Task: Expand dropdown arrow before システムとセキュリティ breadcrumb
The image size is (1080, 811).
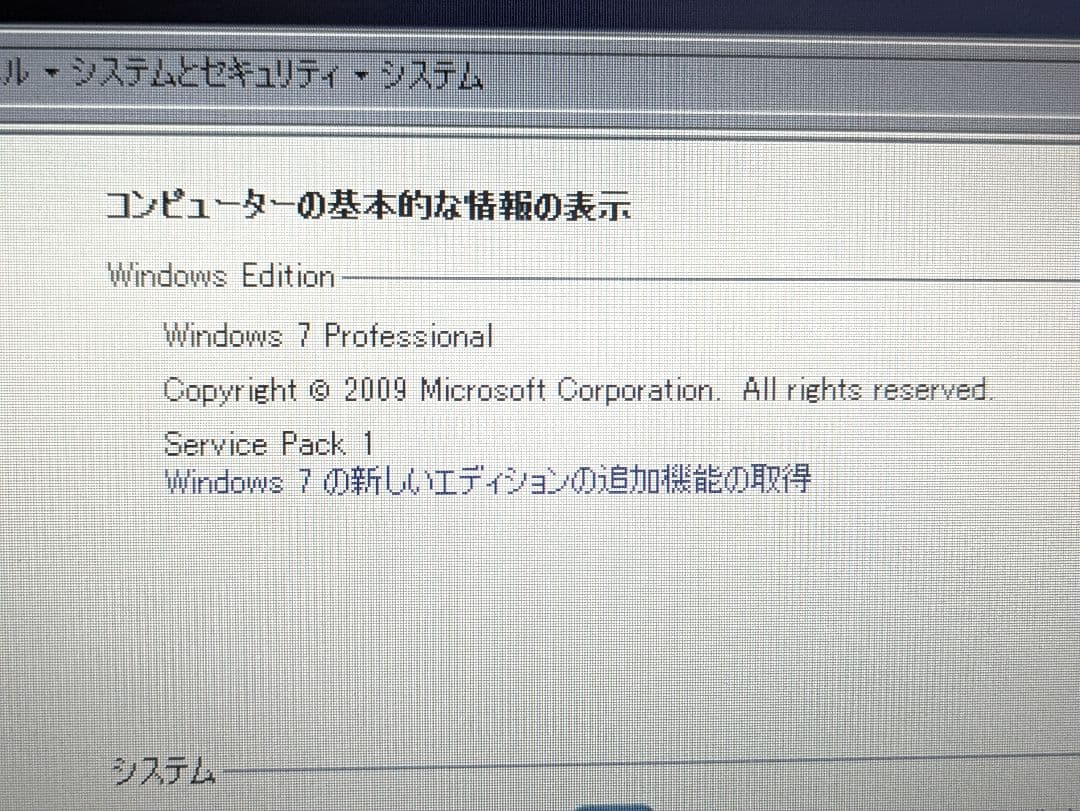Action: coord(51,74)
